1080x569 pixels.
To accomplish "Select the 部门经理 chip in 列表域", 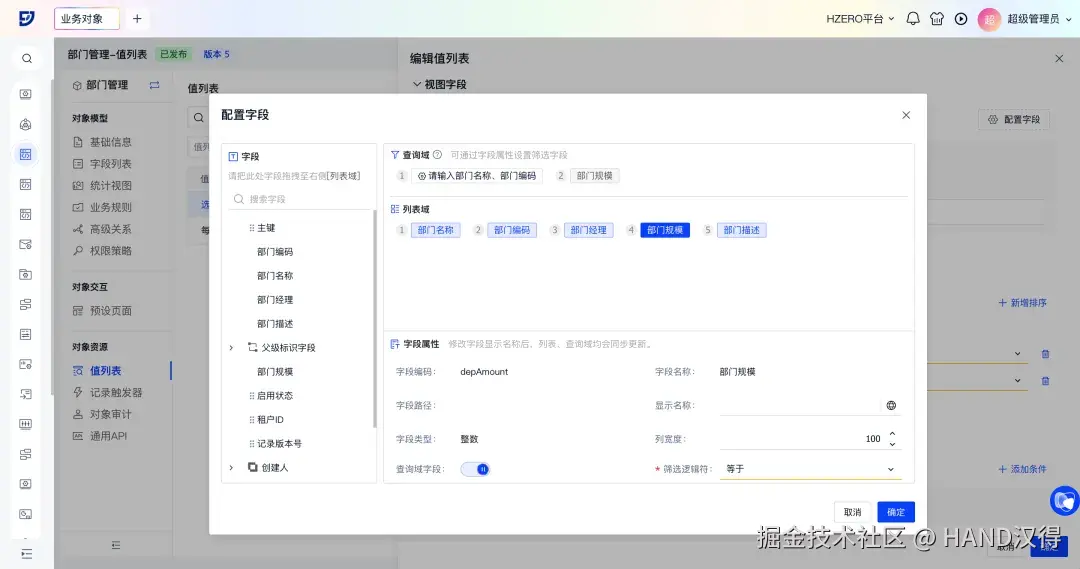I will pyautogui.click(x=588, y=230).
